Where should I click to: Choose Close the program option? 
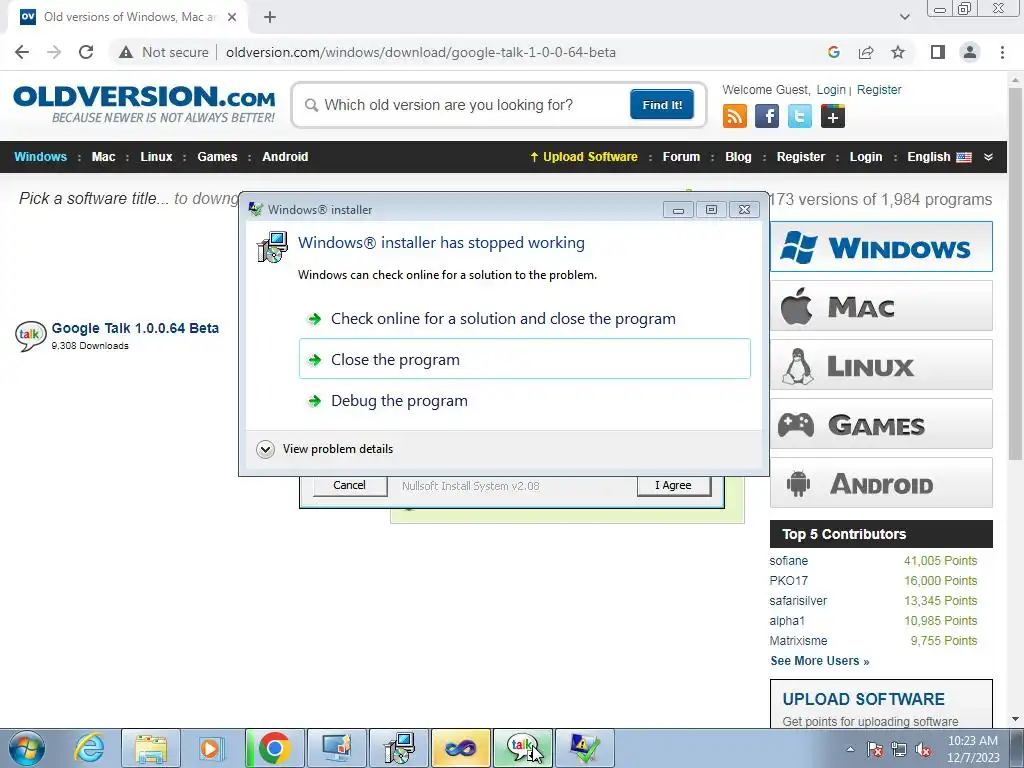[x=524, y=359]
